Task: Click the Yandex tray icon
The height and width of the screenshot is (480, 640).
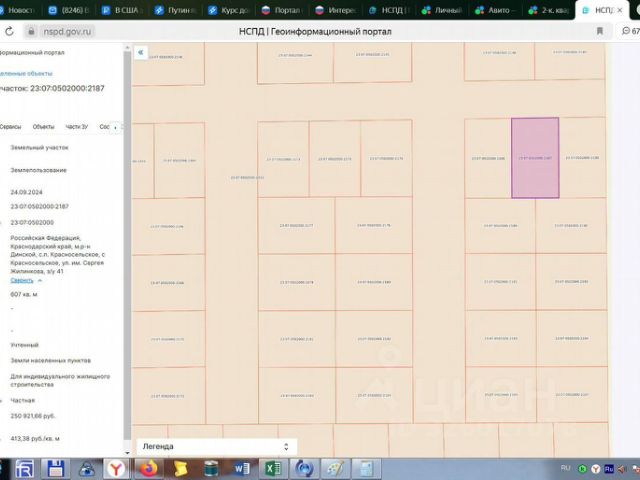Action: tap(596, 469)
